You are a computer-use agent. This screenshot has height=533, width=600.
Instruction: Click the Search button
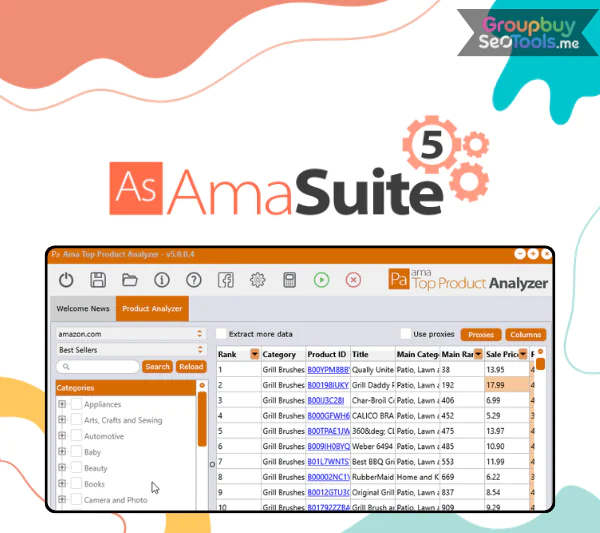157,367
